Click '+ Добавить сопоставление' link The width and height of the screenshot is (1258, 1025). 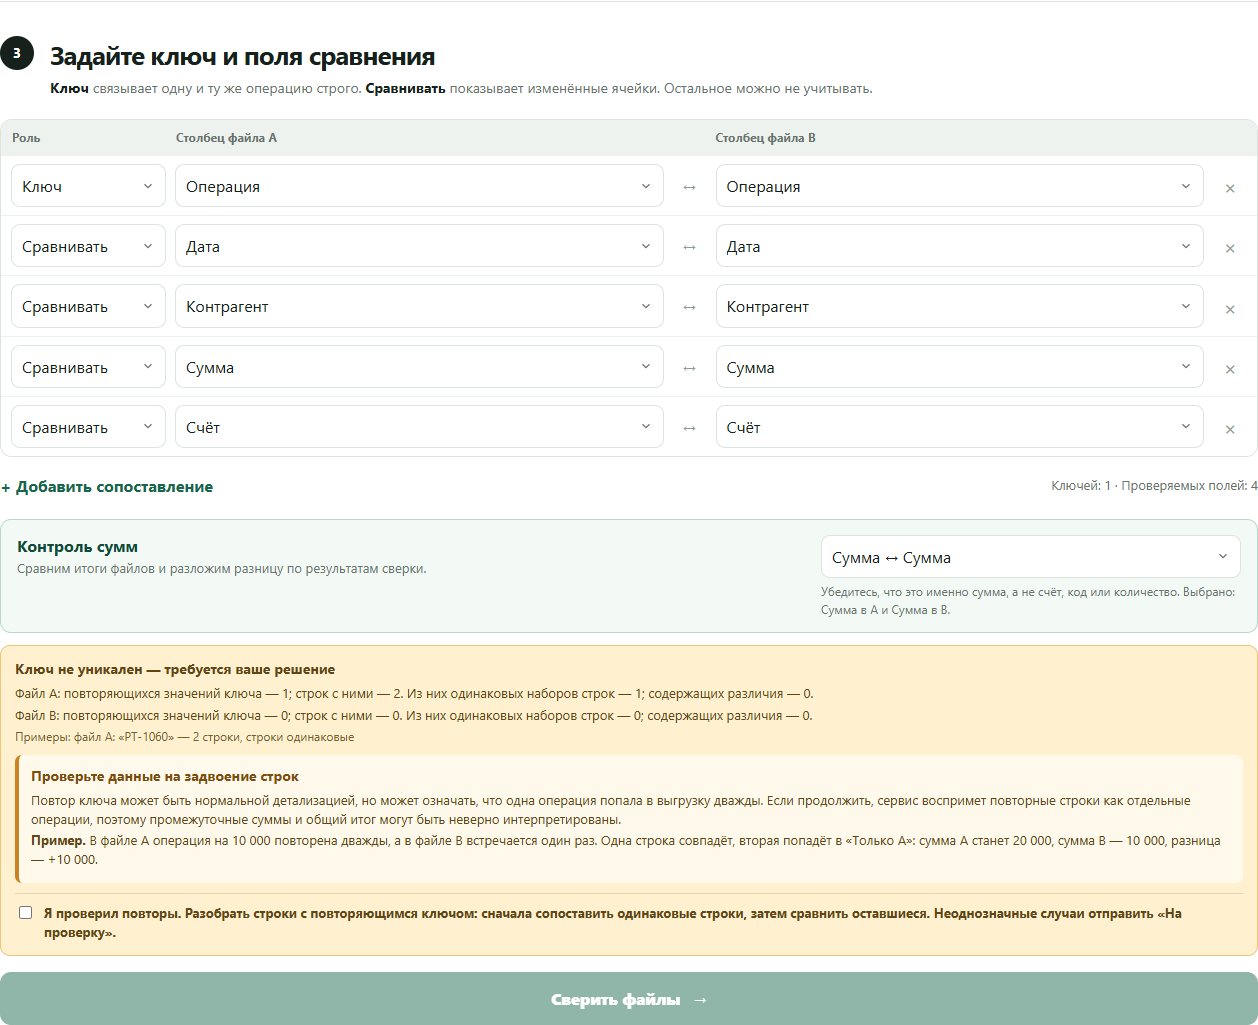[x=107, y=487]
